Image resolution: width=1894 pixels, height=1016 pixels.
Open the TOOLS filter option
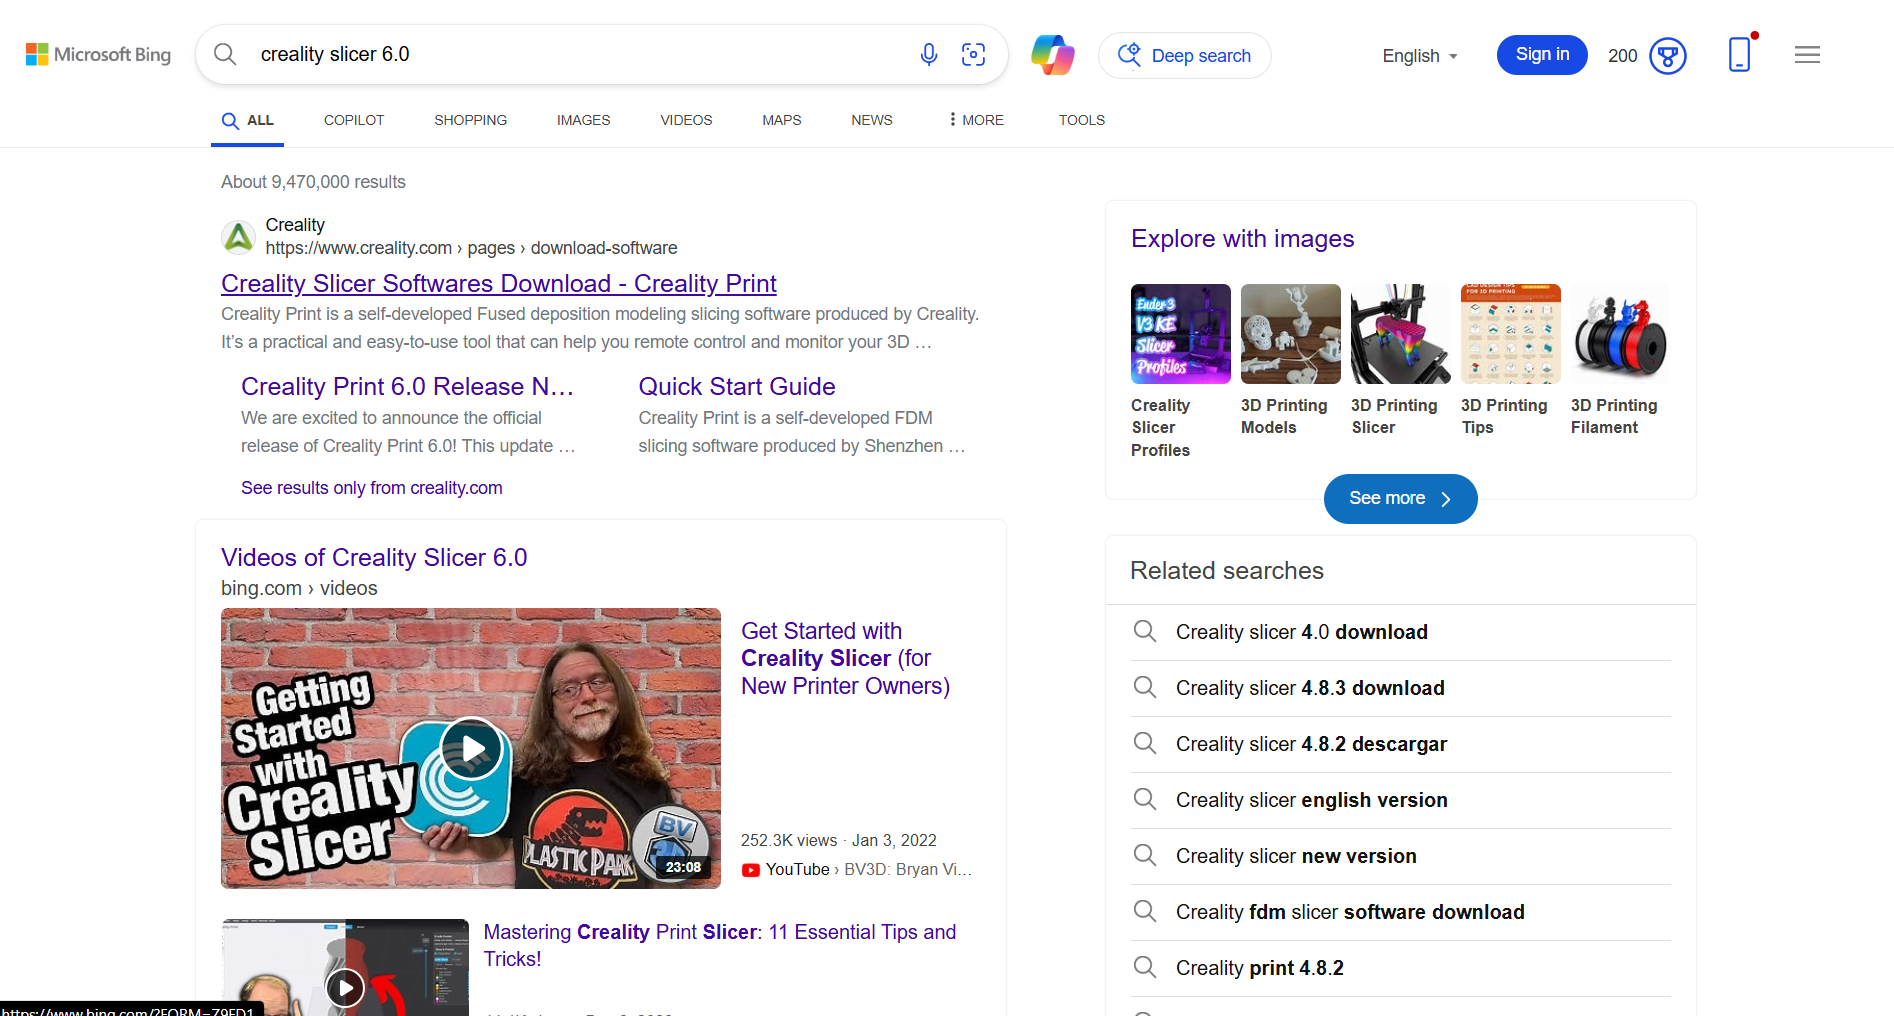(1081, 120)
